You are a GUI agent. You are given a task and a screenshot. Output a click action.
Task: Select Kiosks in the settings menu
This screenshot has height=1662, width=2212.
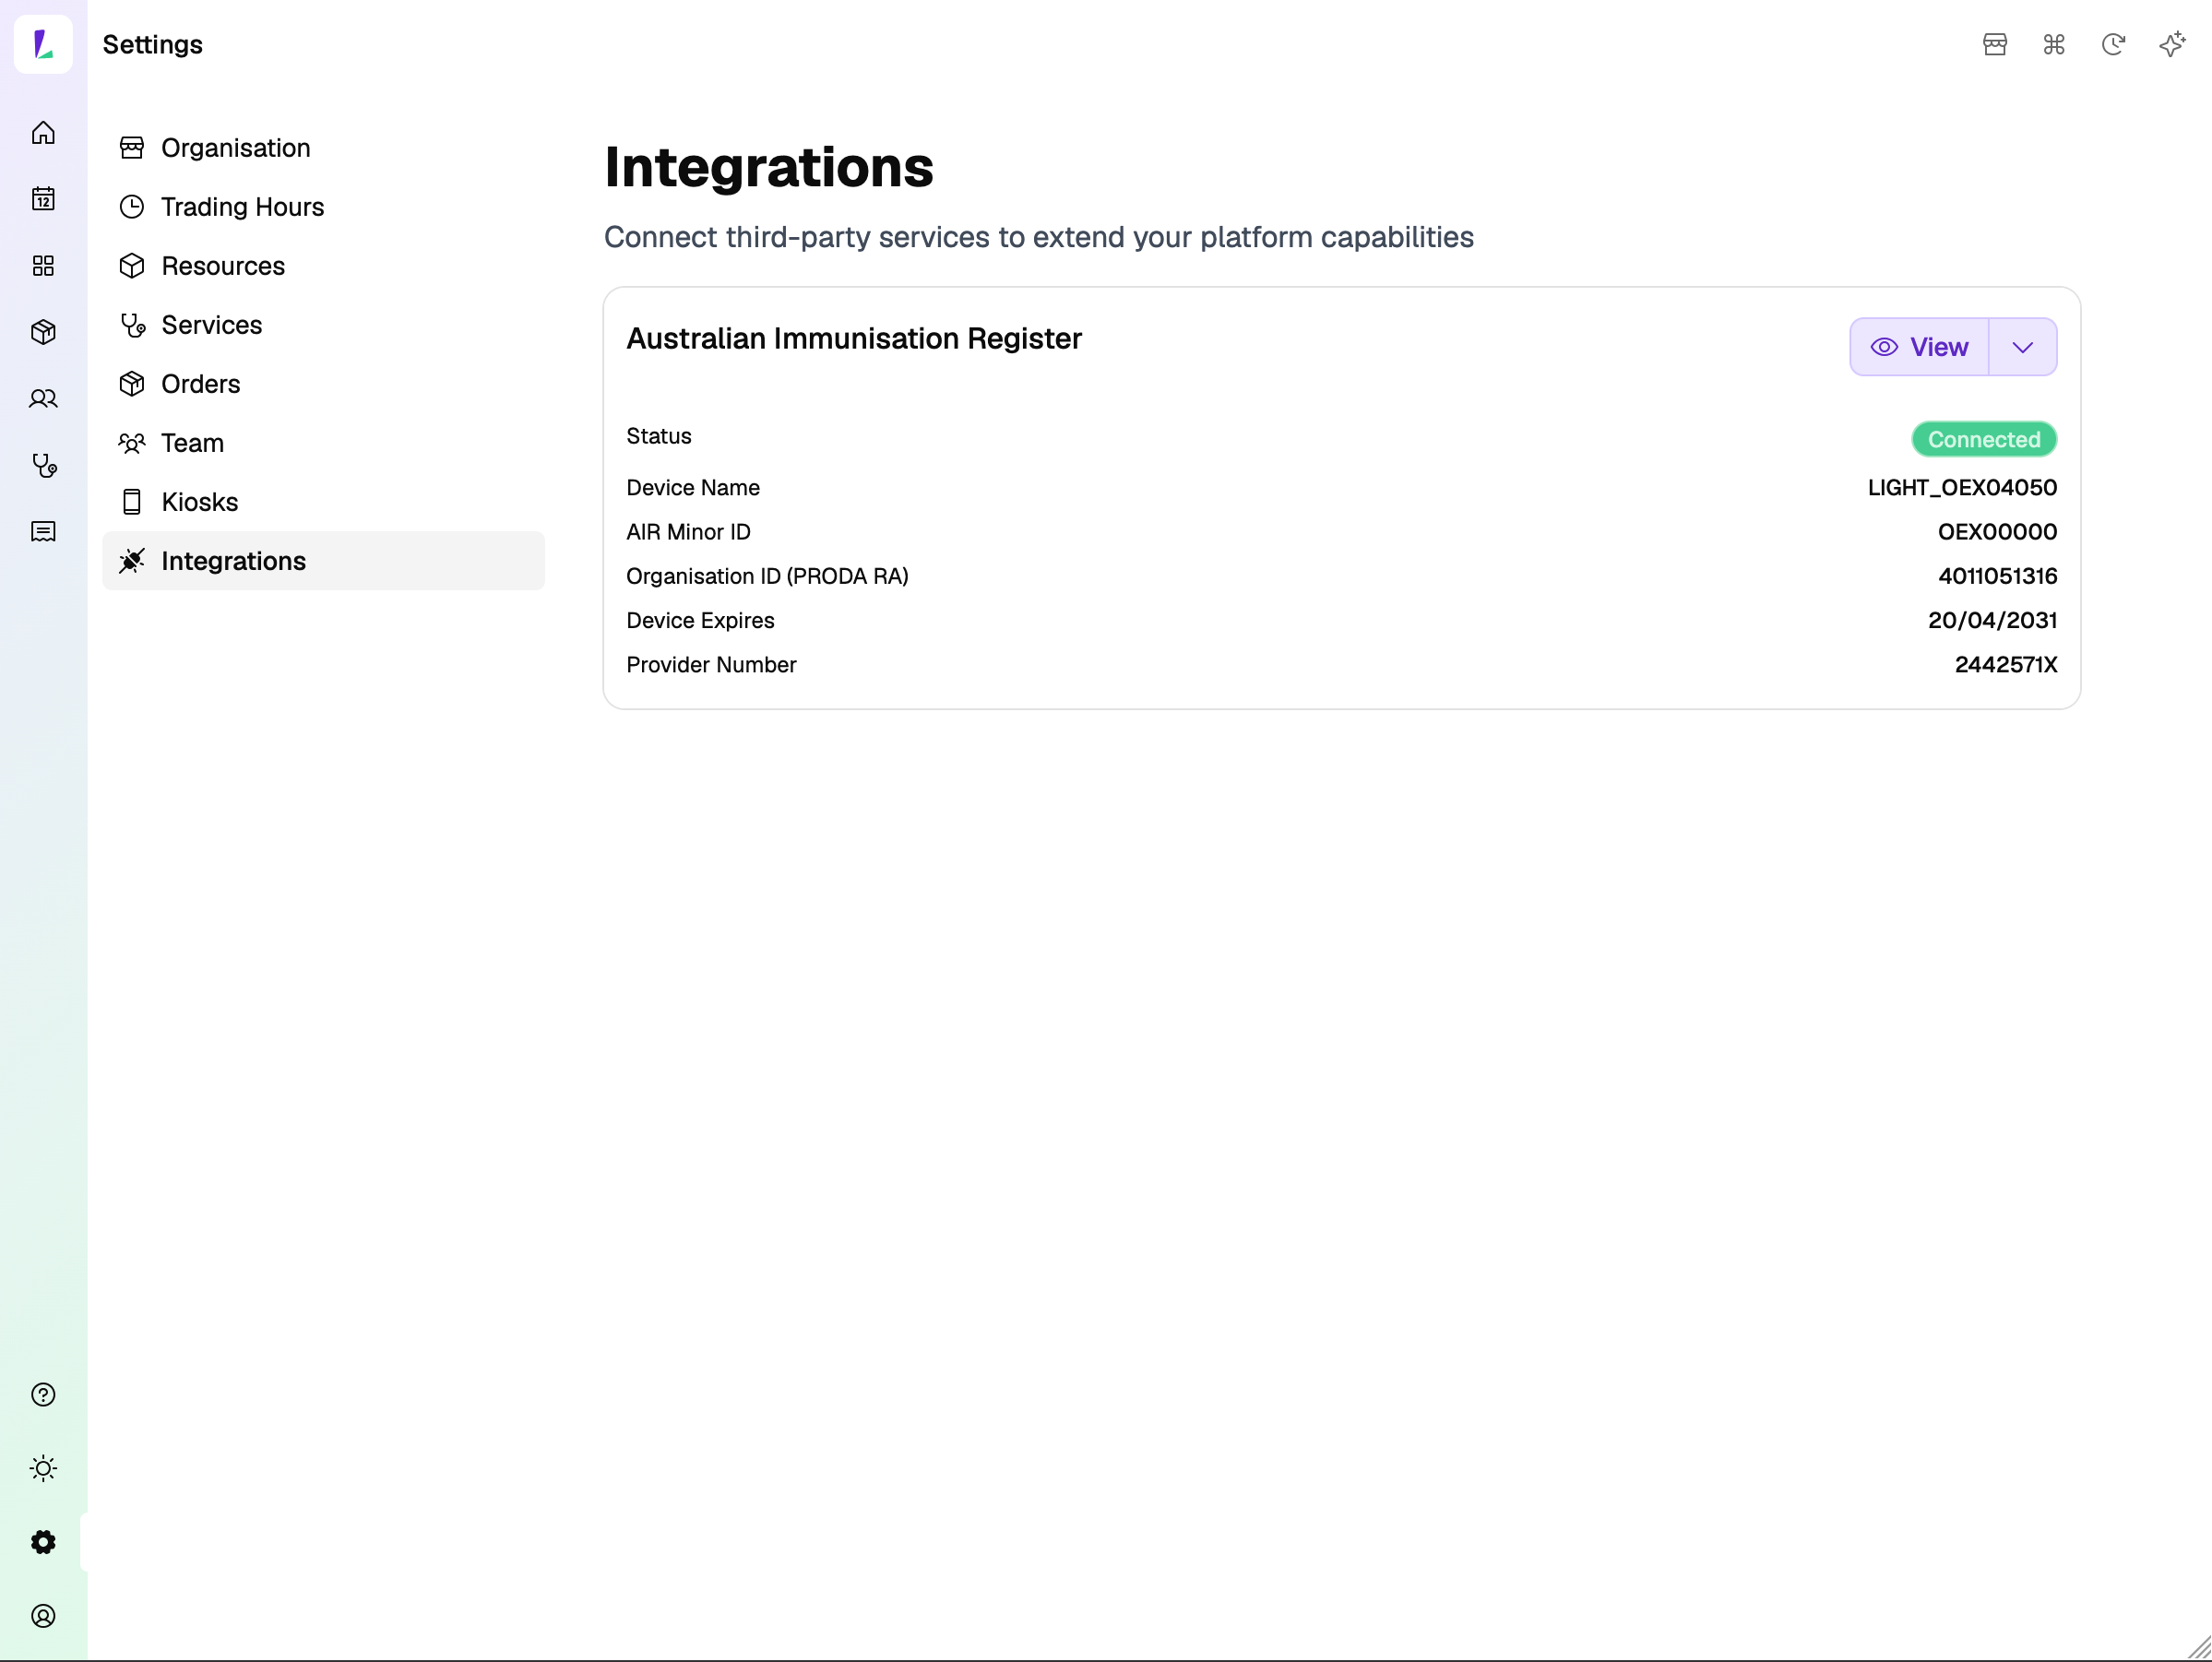(324, 502)
